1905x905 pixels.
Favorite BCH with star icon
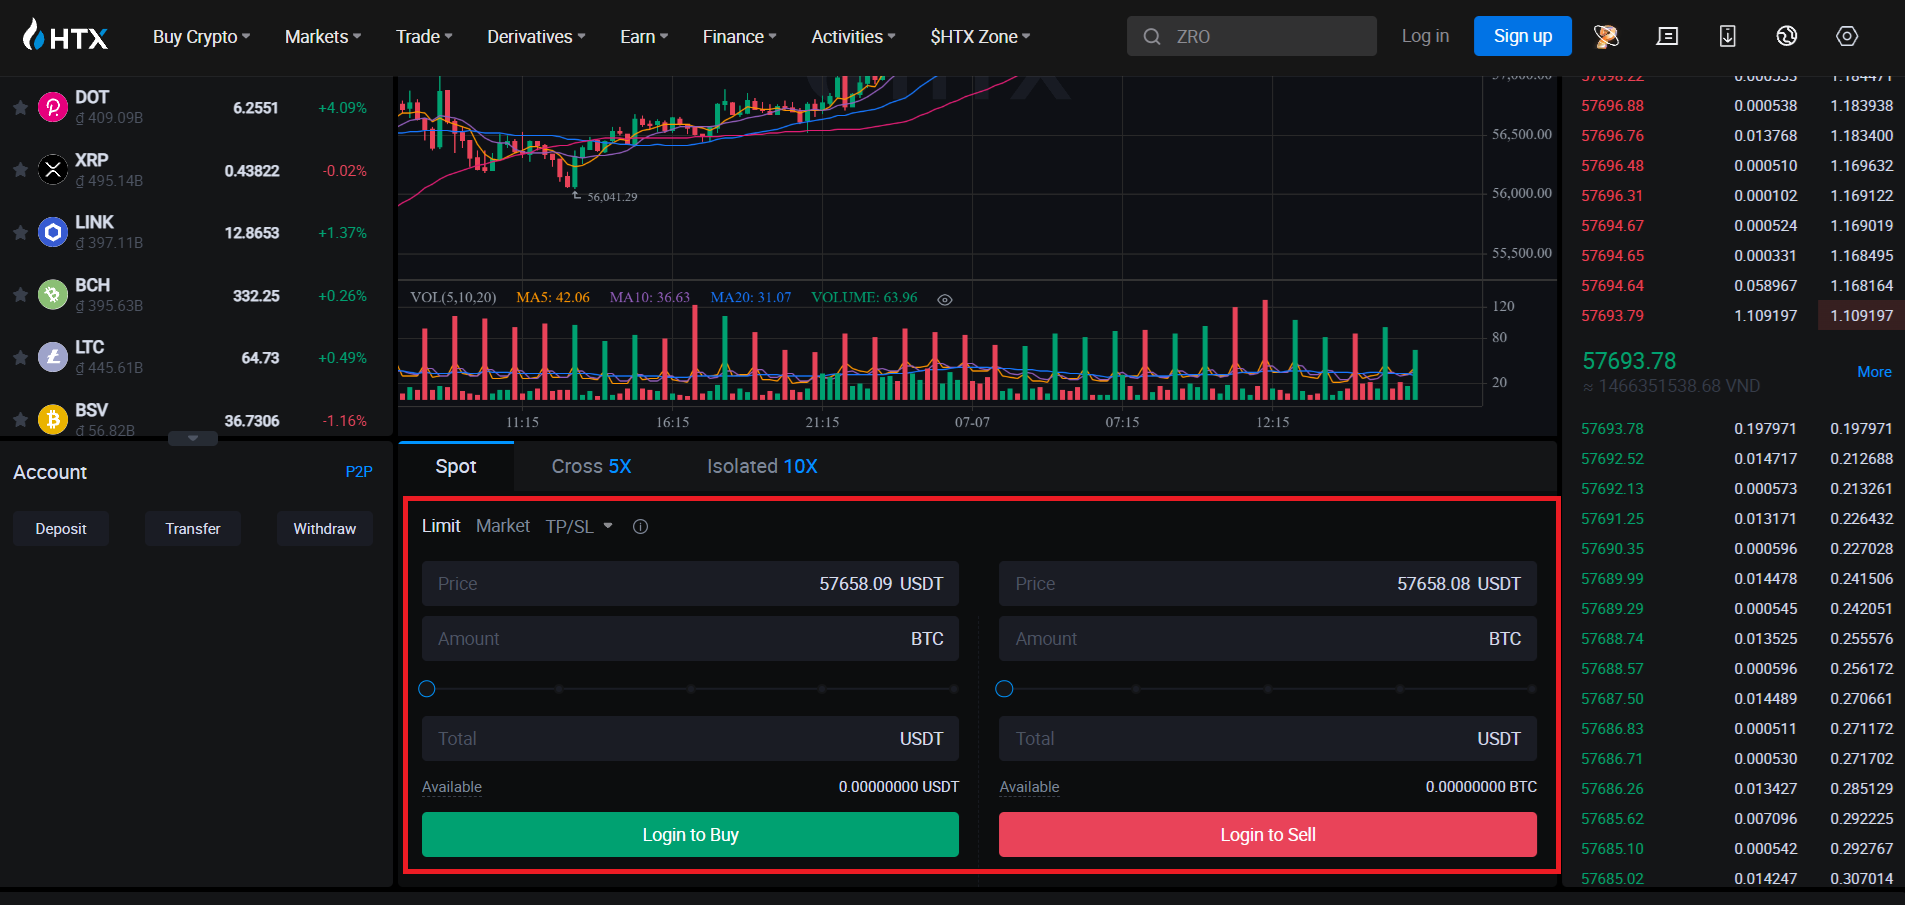point(20,295)
